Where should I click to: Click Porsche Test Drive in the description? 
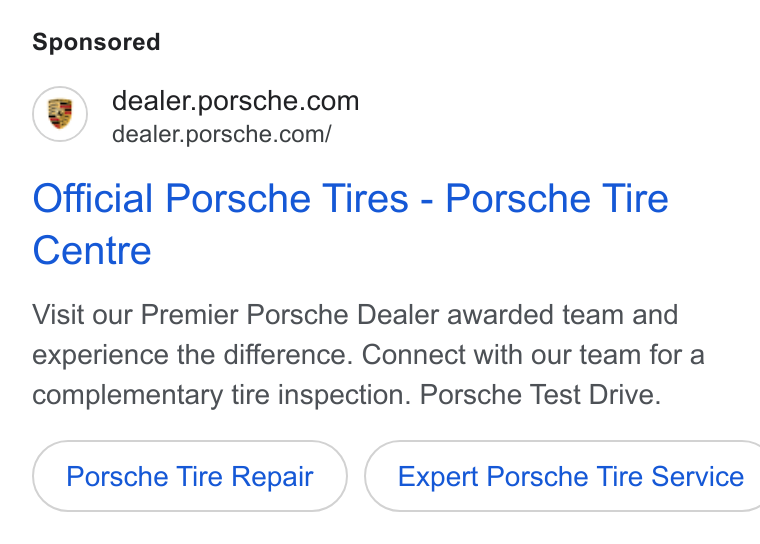pos(540,395)
